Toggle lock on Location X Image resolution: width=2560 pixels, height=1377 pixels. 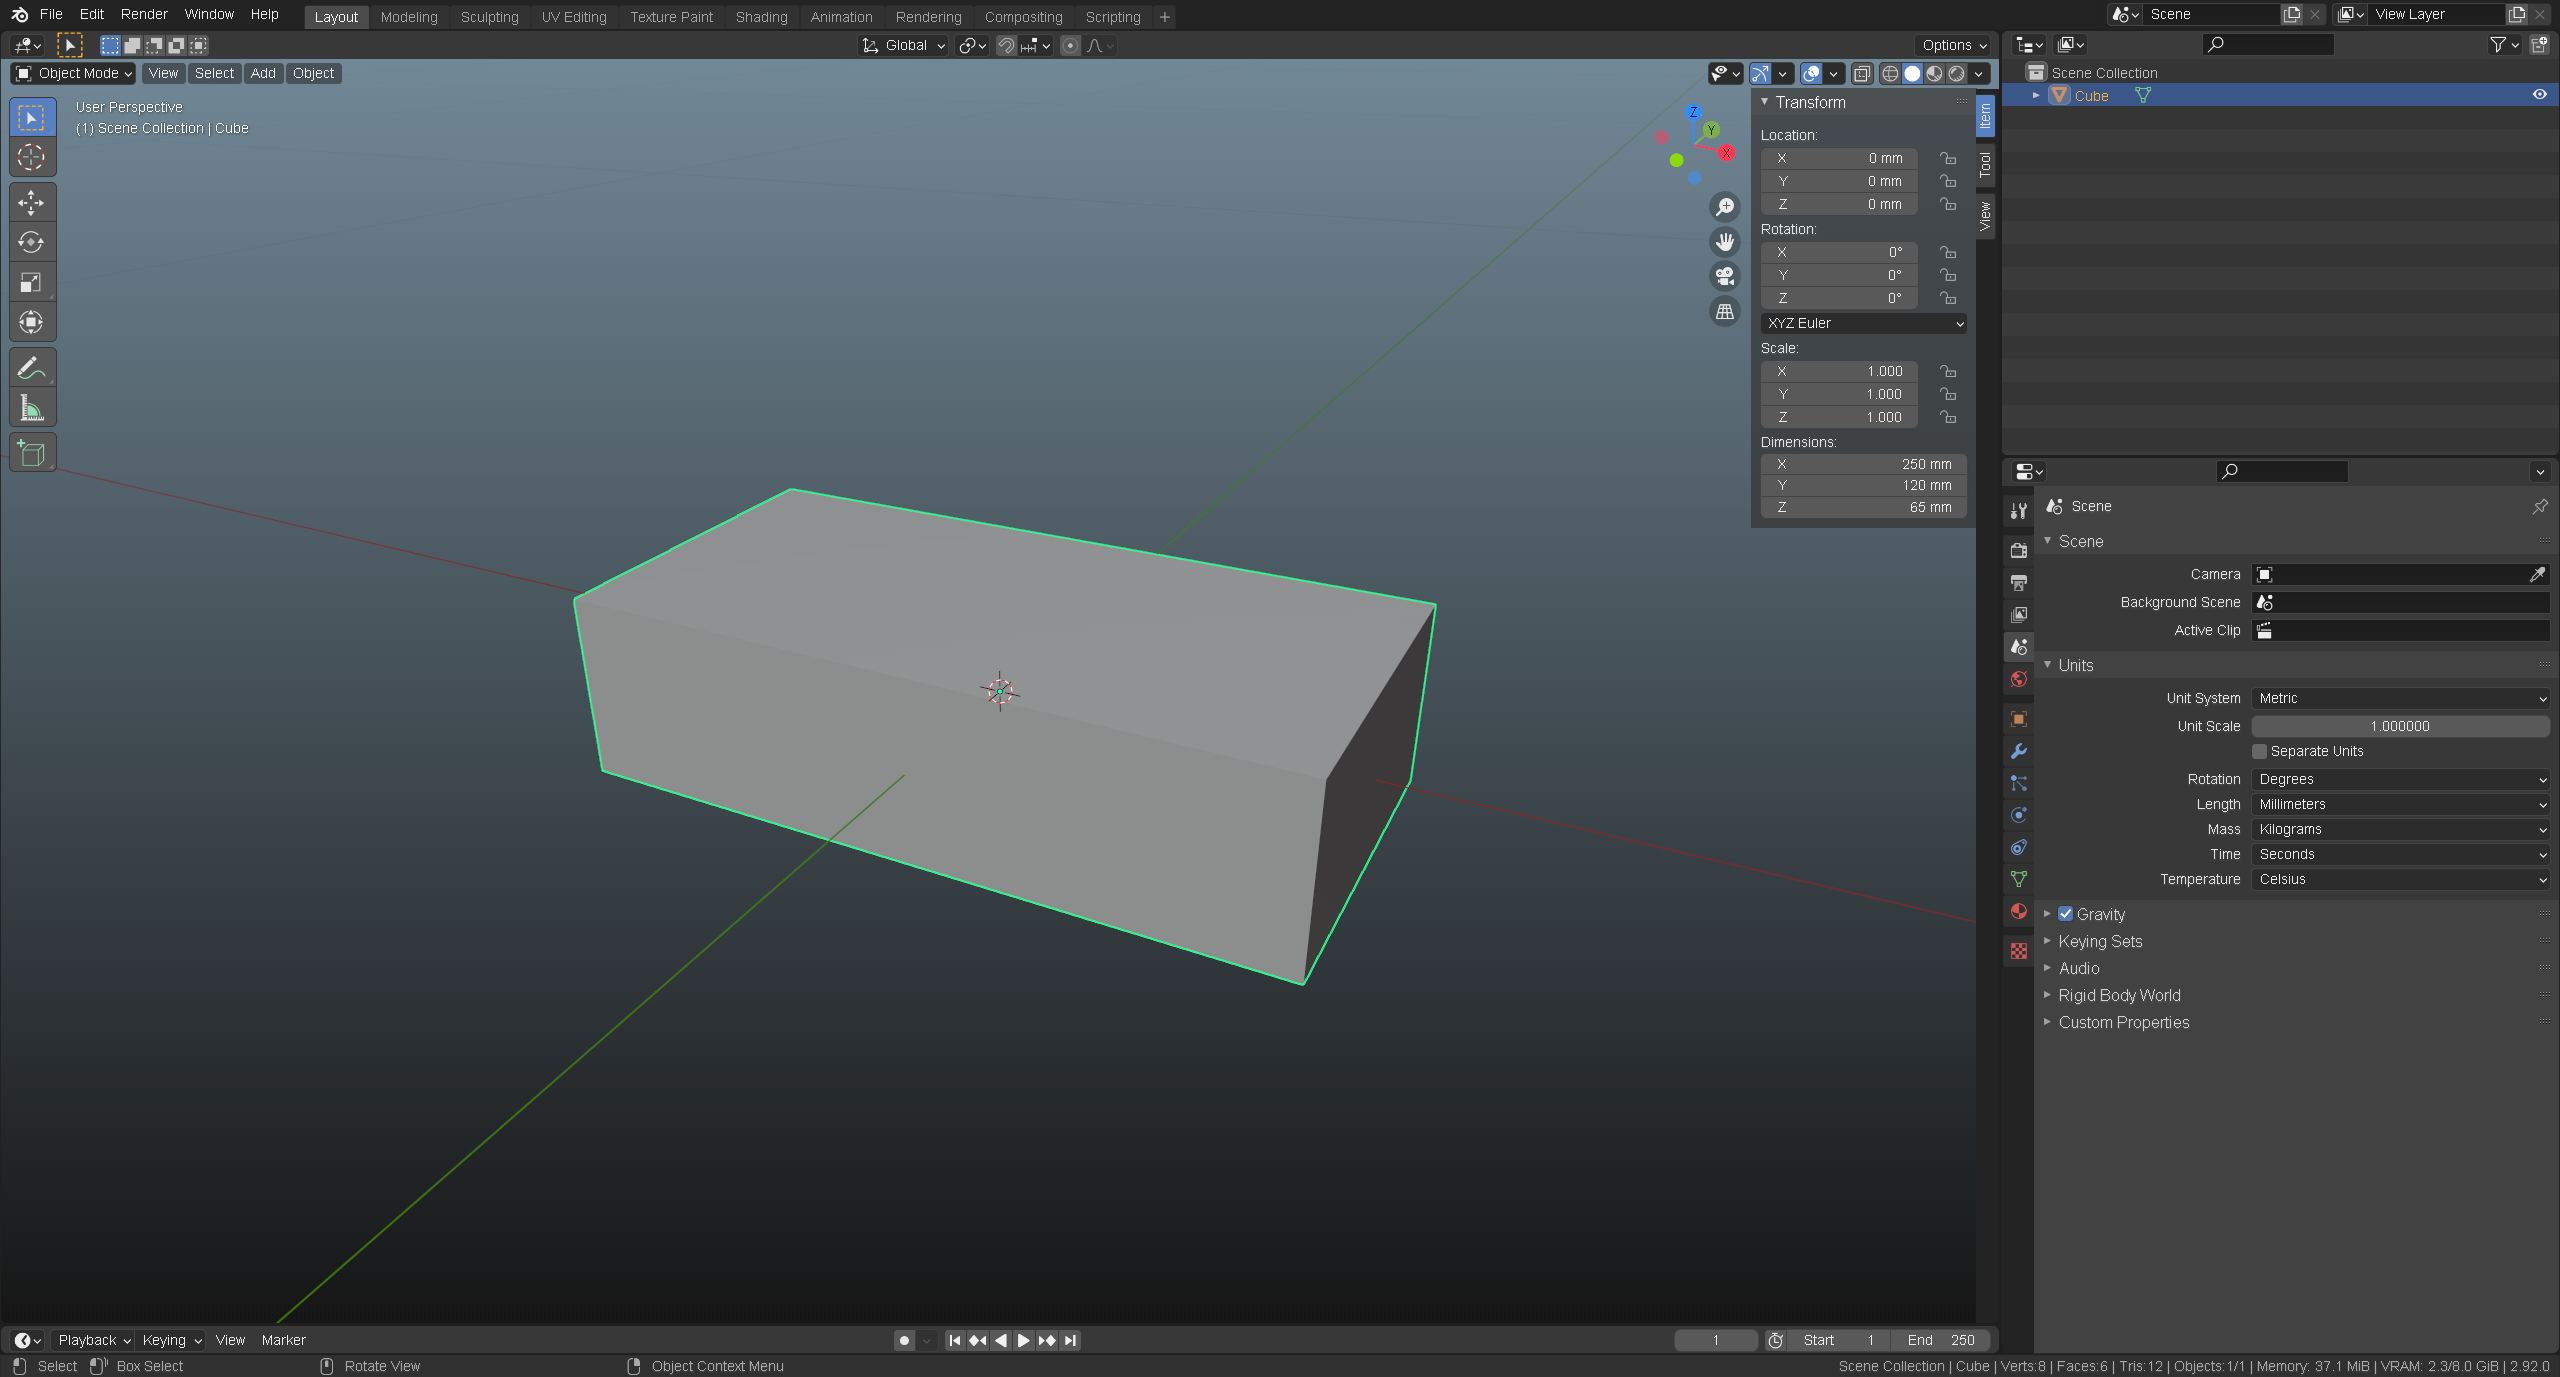(x=1948, y=158)
